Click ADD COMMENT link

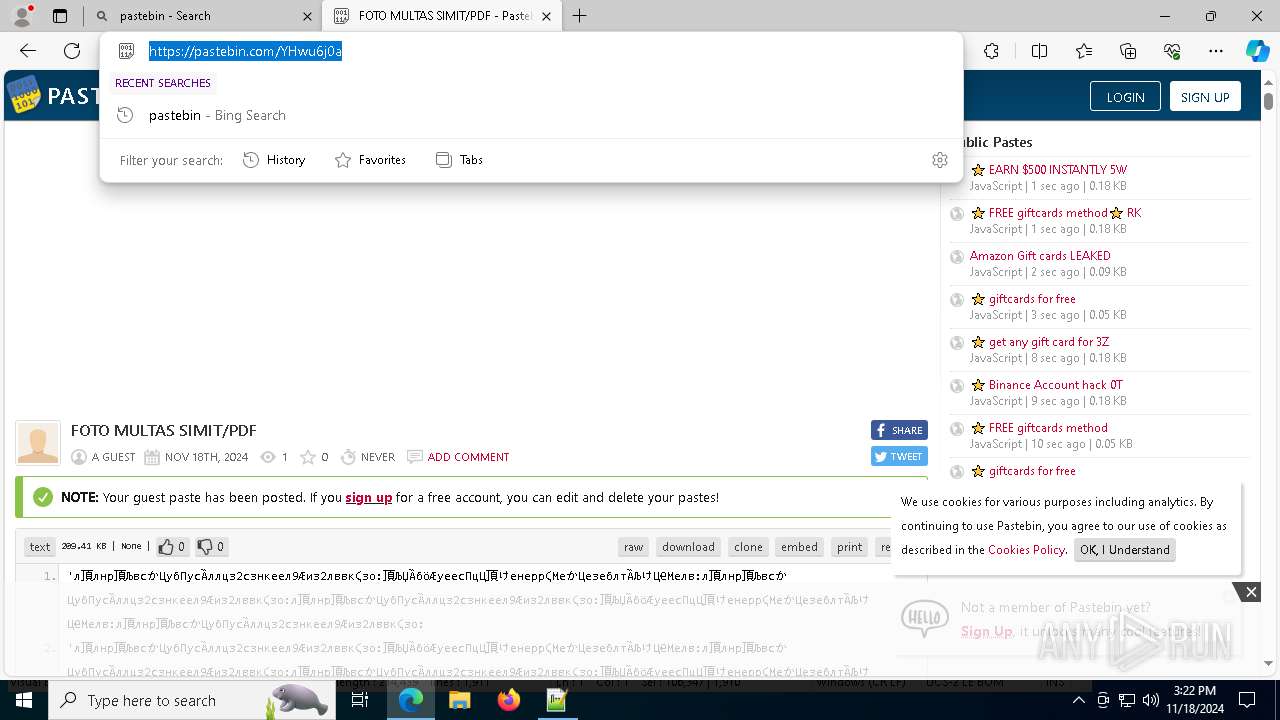[x=468, y=457]
